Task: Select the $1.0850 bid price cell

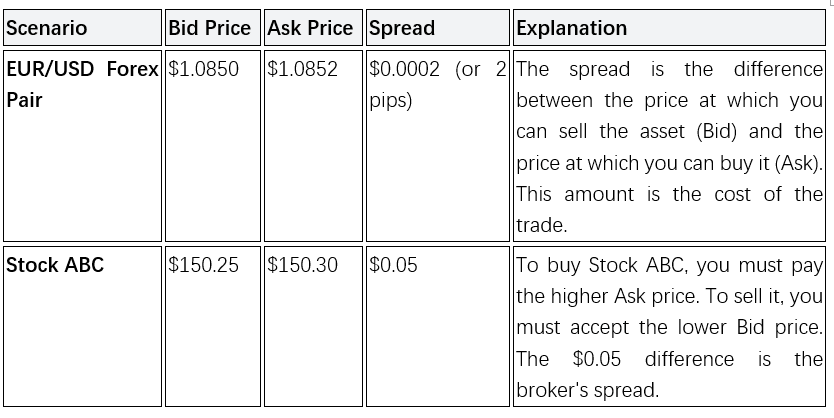Action: click(204, 70)
